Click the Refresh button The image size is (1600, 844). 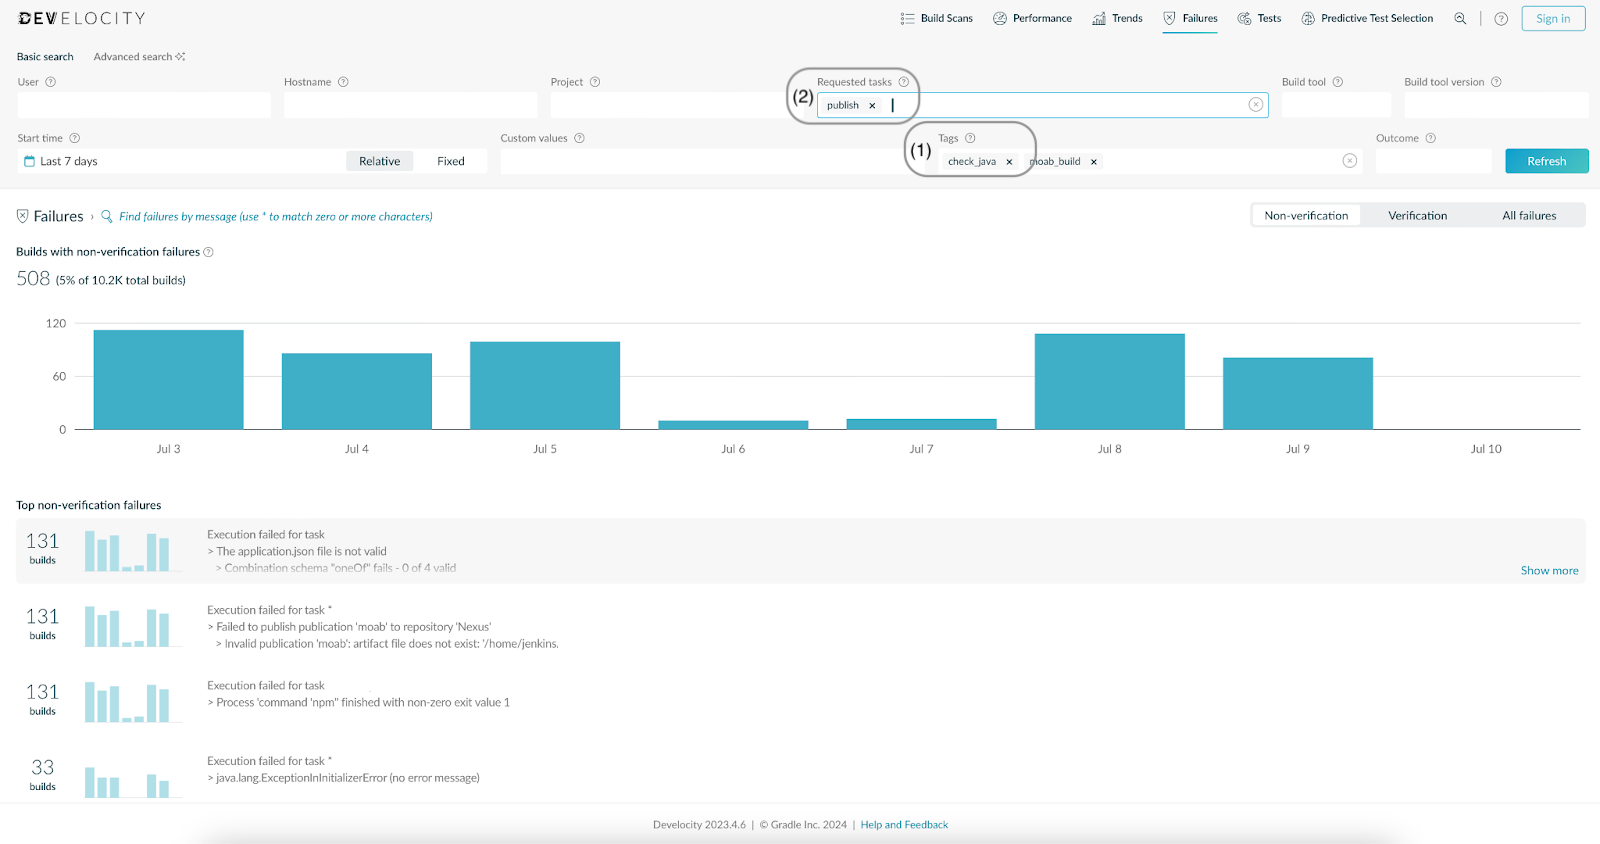pyautogui.click(x=1546, y=161)
